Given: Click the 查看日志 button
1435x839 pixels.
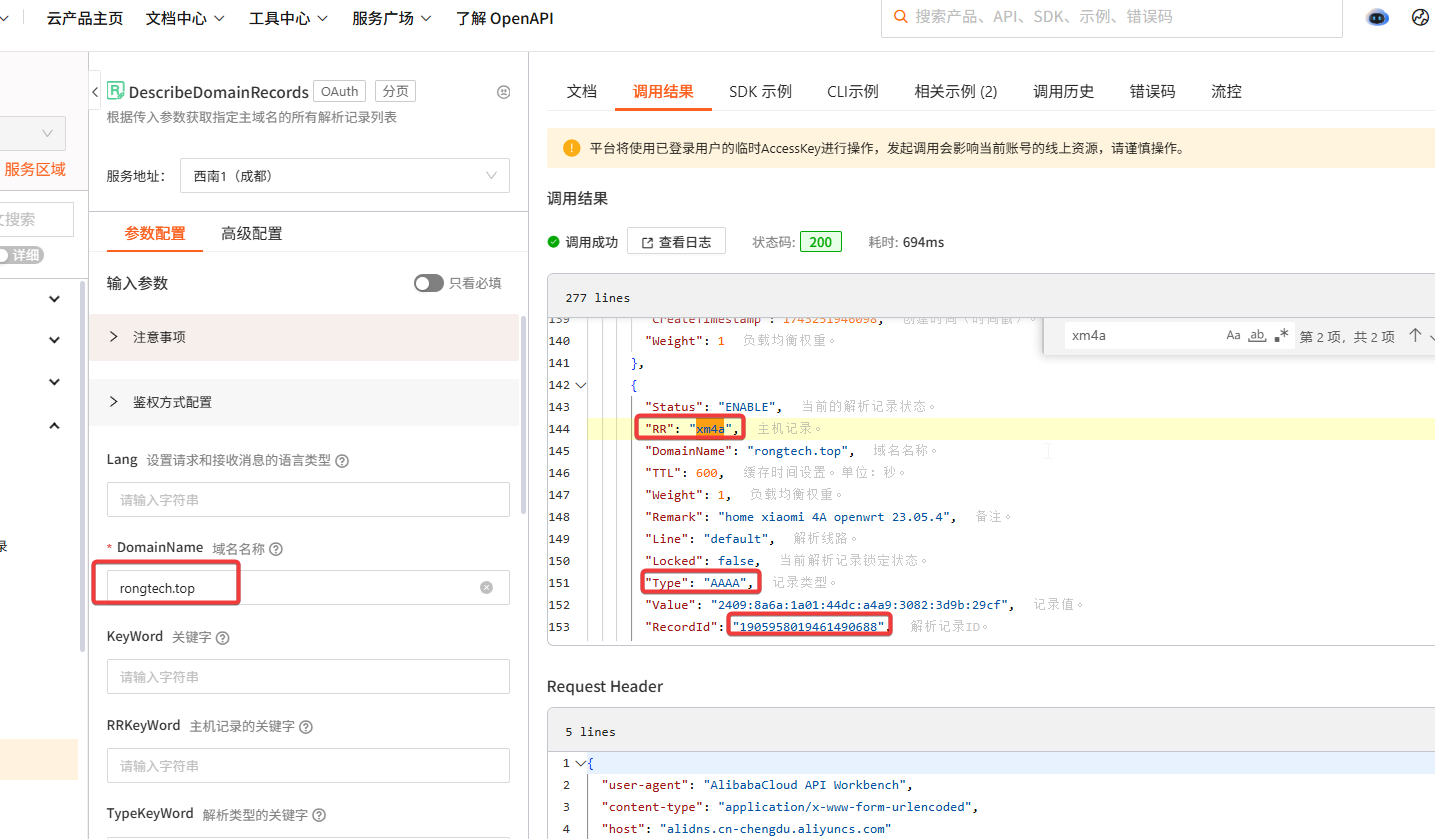Looking at the screenshot, I should point(676,242).
